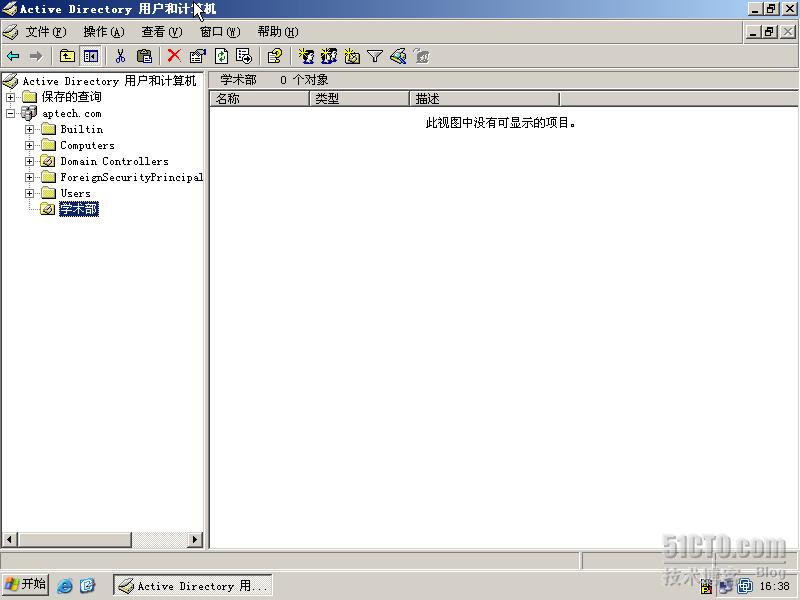Collapse the aptech.com domain node
800x600 pixels.
pos(10,113)
